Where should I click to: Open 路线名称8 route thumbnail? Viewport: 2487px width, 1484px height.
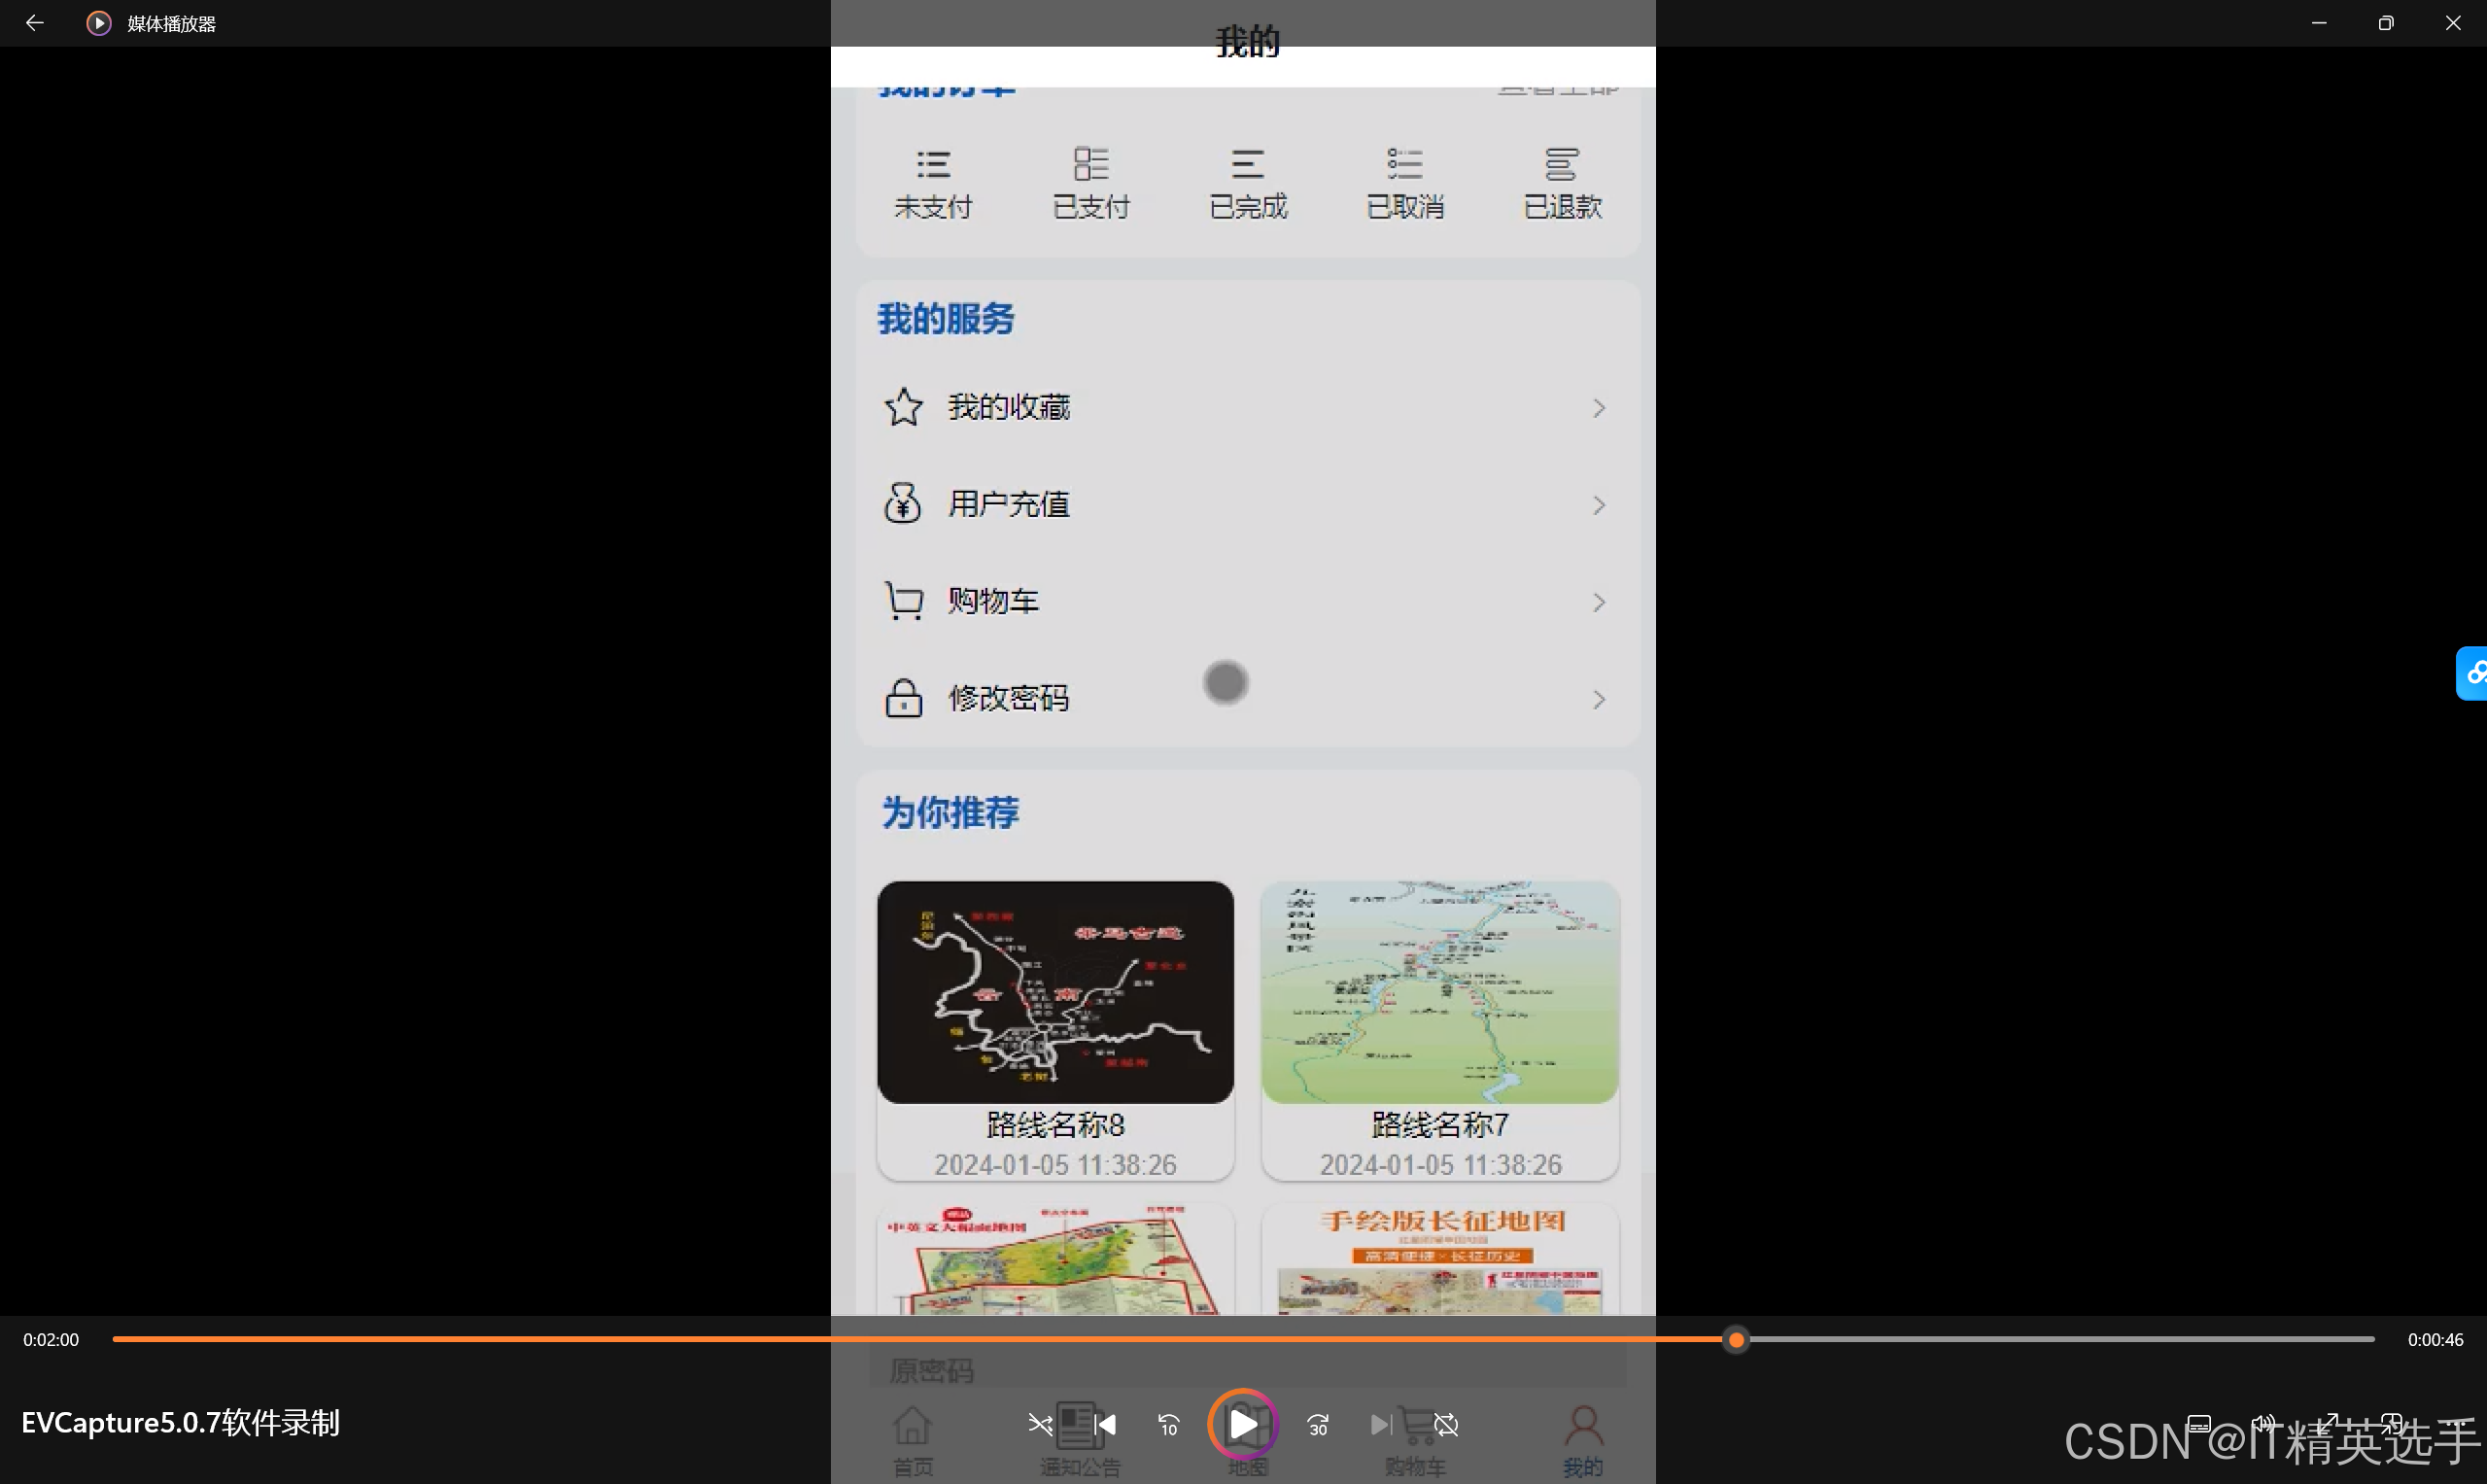point(1055,992)
